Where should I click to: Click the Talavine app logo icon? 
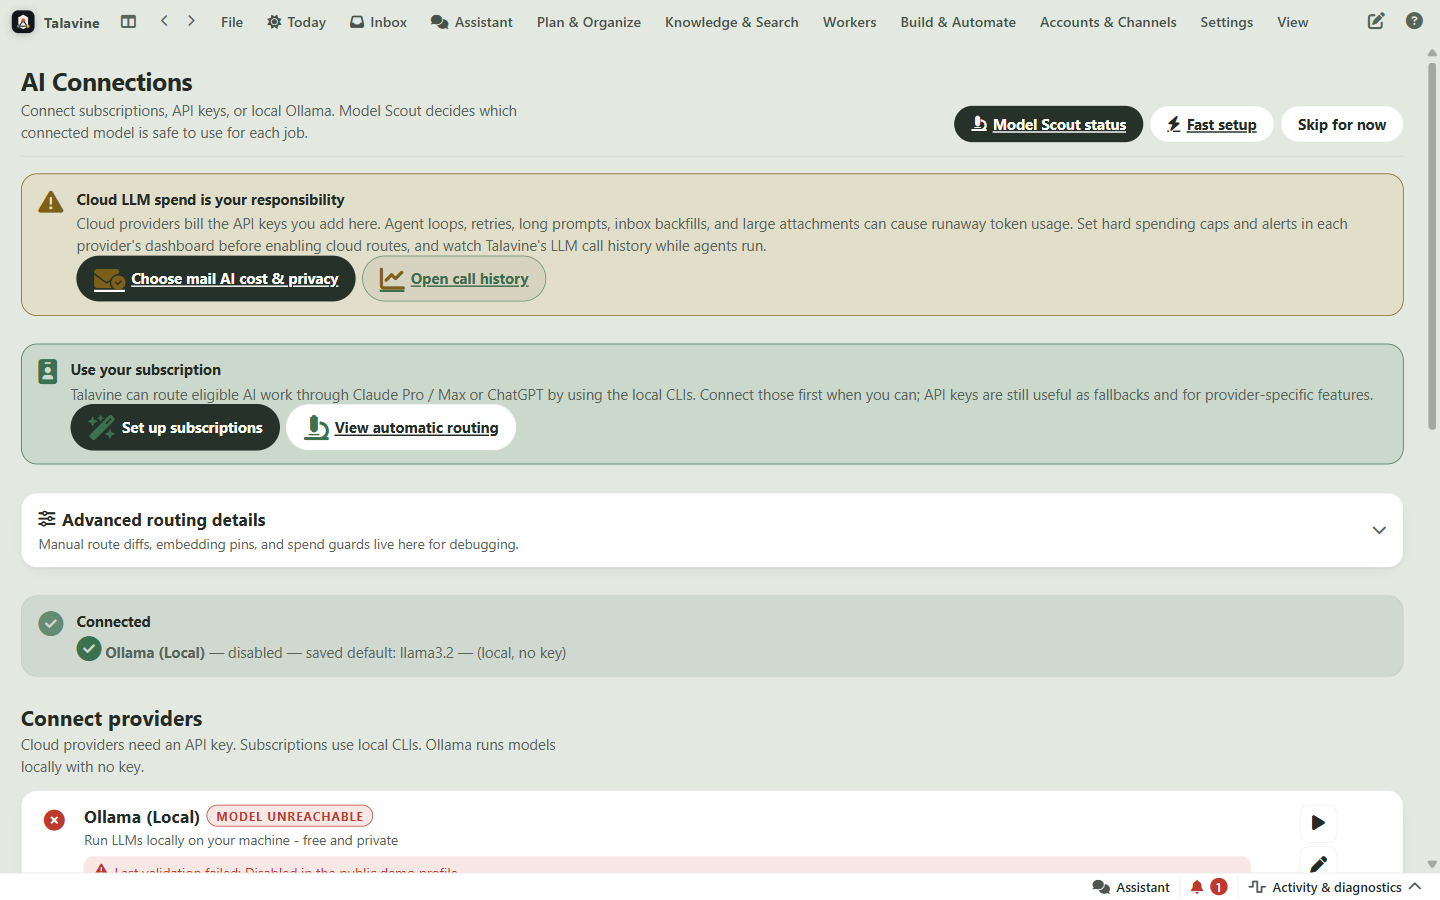[x=23, y=22]
